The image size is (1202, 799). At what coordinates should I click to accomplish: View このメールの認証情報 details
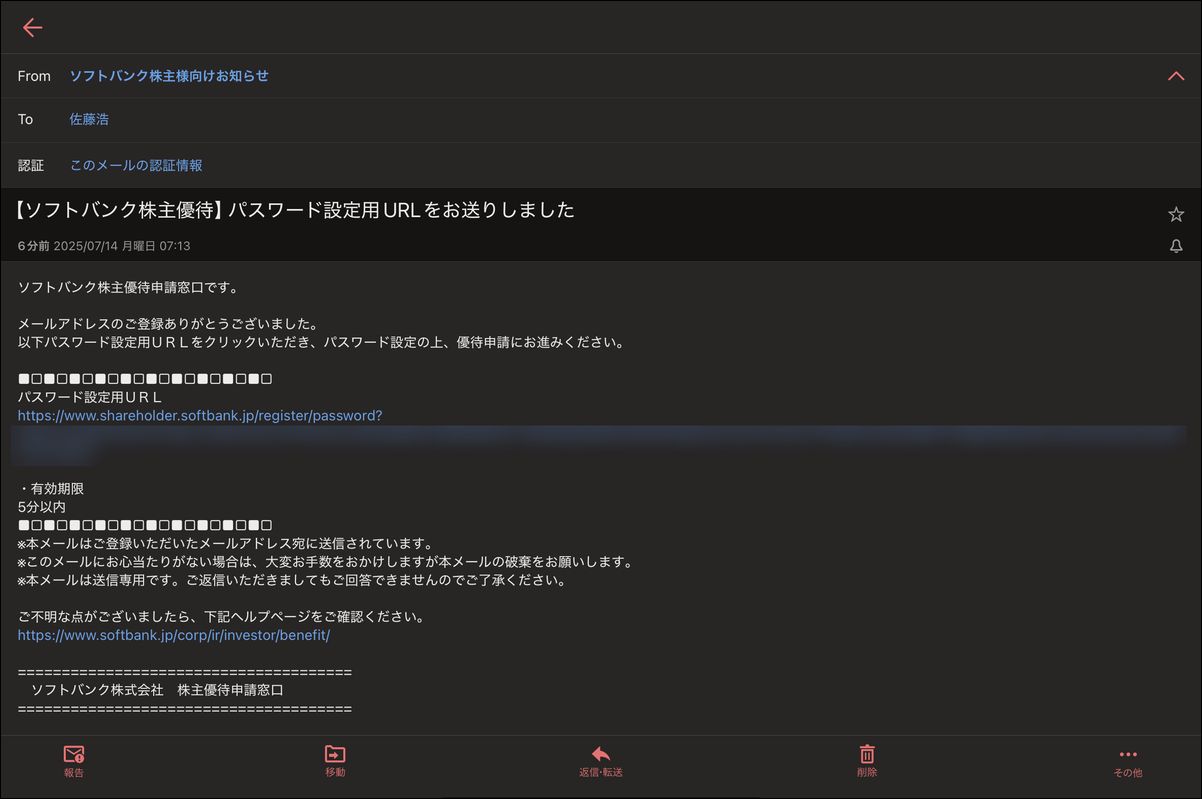click(x=136, y=165)
